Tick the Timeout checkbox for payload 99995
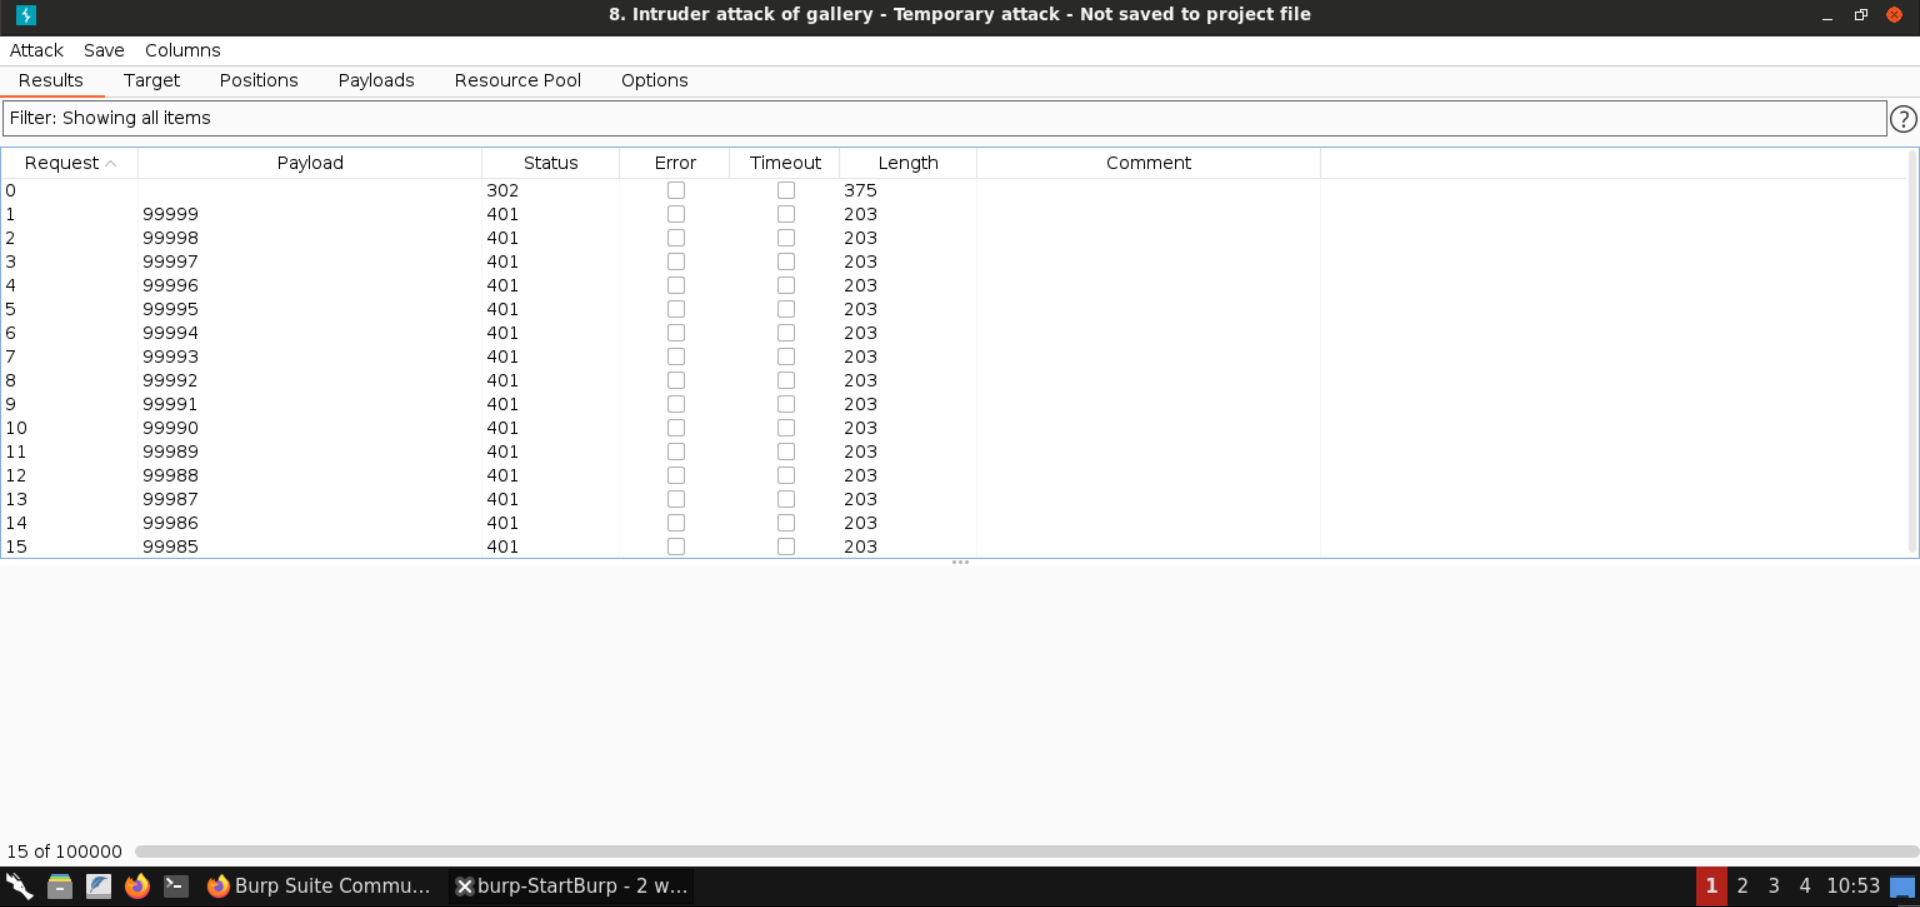1920x907 pixels. (x=786, y=309)
